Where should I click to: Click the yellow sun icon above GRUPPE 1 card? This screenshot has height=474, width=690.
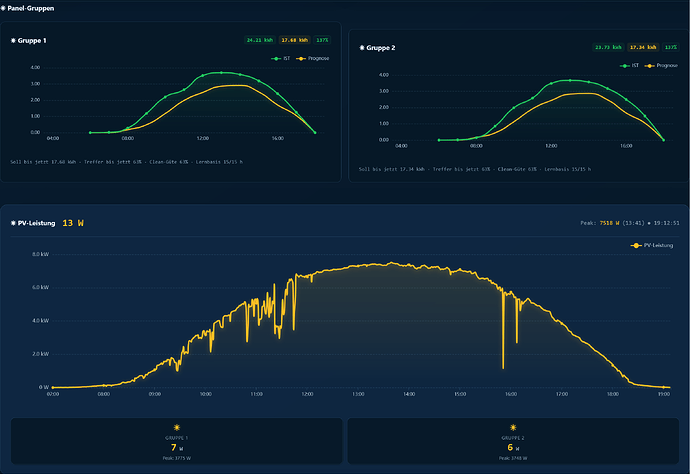pyautogui.click(x=177, y=427)
